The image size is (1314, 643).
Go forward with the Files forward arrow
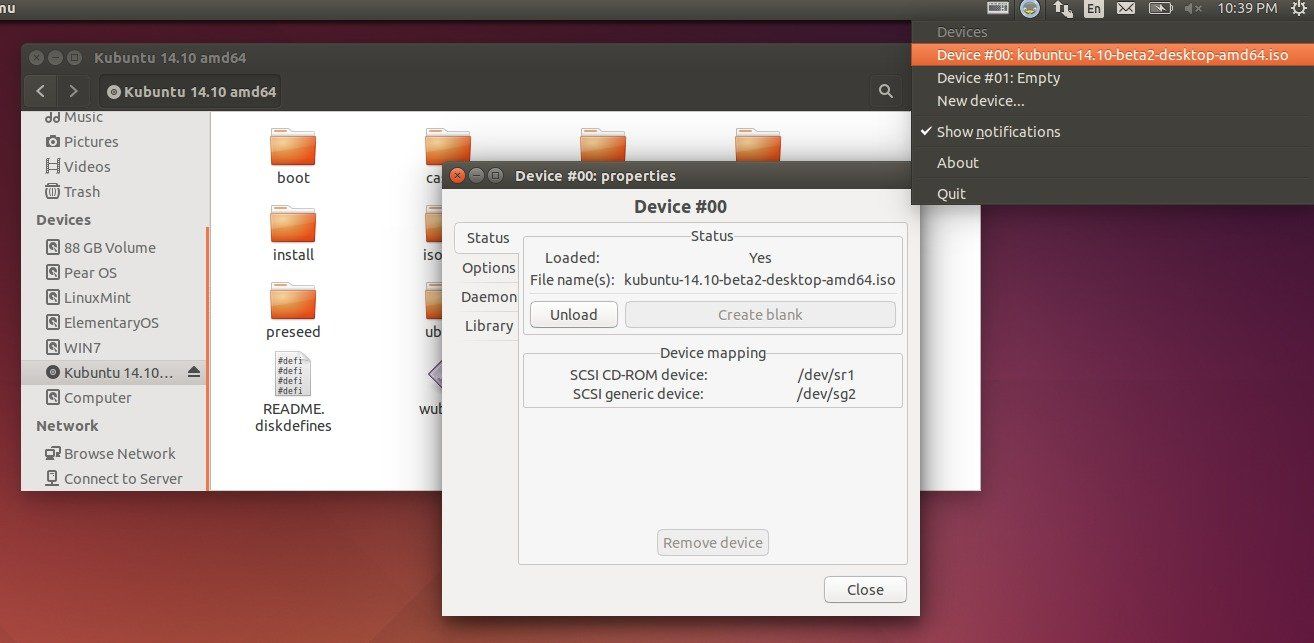pos(73,91)
